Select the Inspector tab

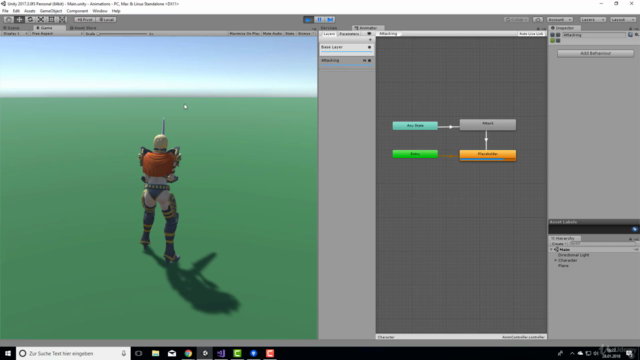pos(563,28)
